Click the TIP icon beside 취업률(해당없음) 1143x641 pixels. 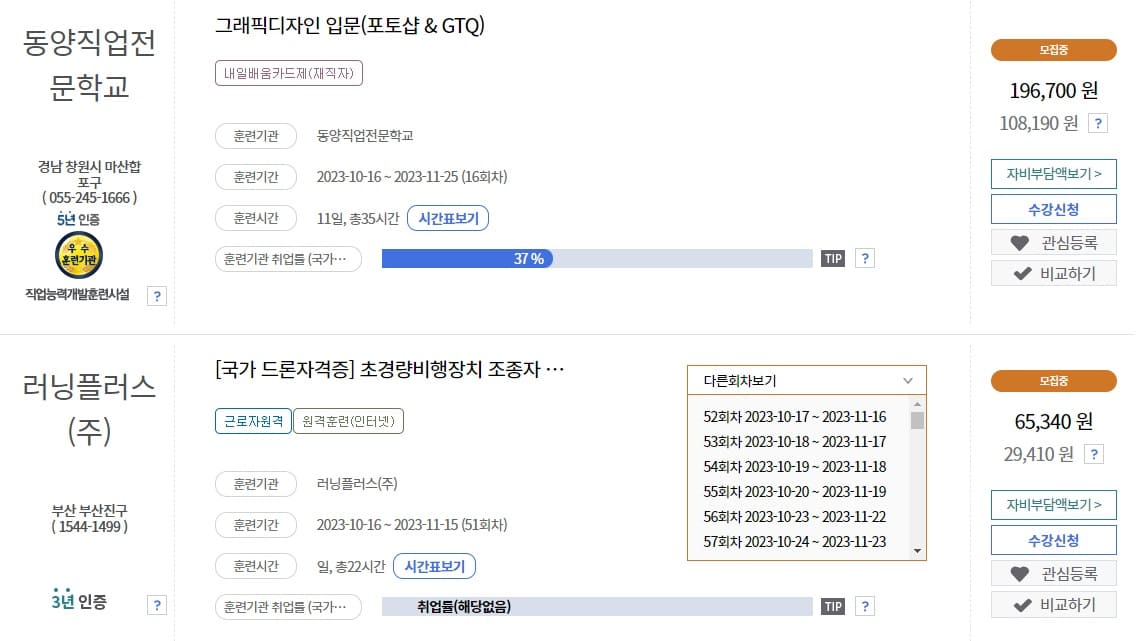click(831, 605)
